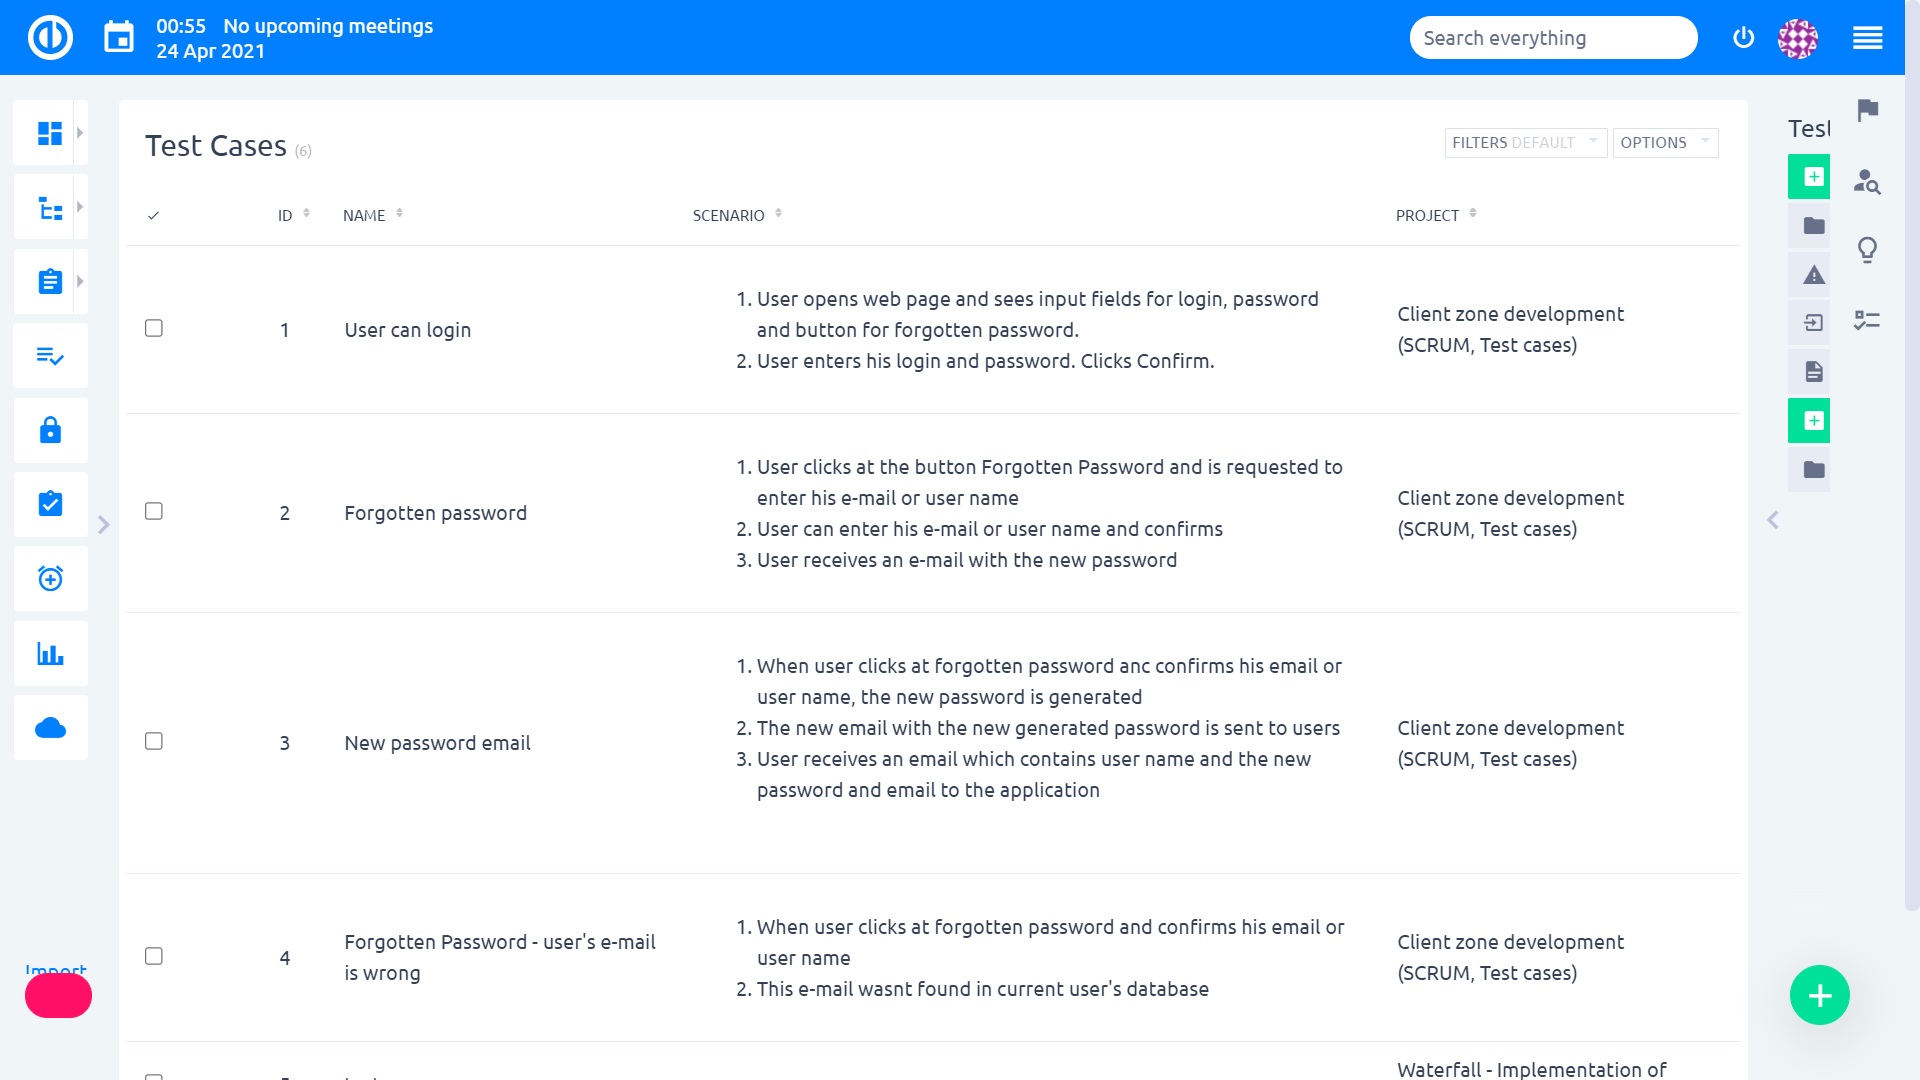Open the task list clipboard icon
This screenshot has height=1080, width=1920.
coord(50,281)
